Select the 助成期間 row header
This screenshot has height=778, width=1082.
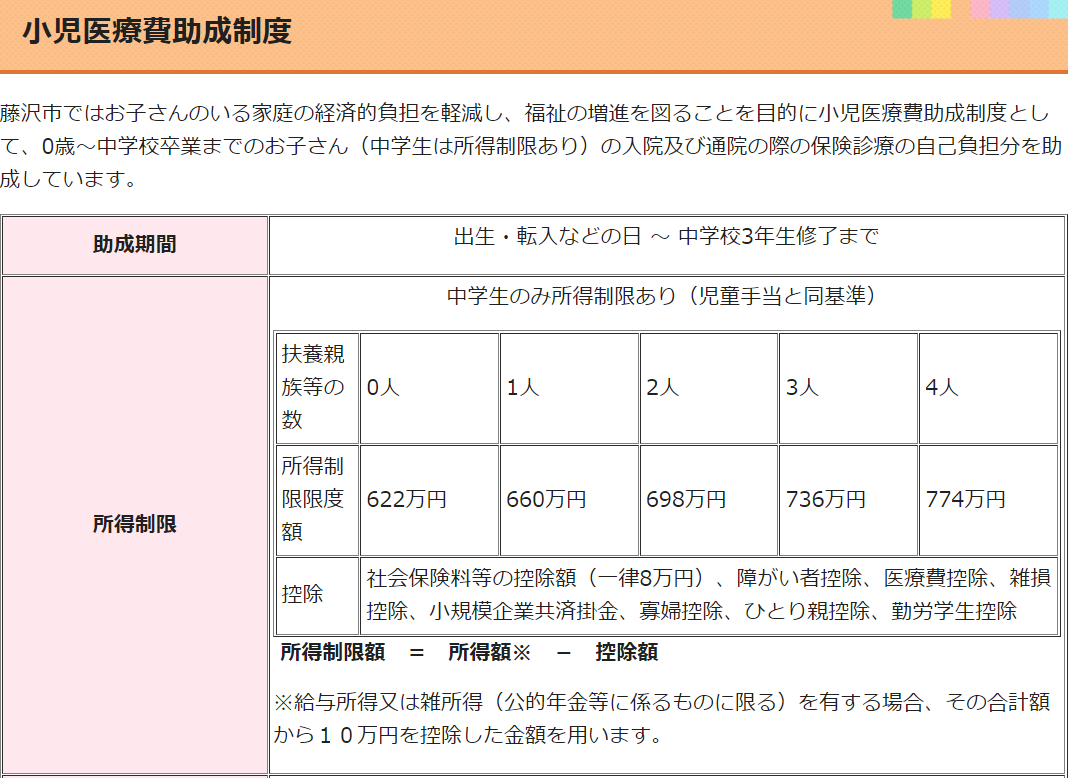[x=135, y=245]
